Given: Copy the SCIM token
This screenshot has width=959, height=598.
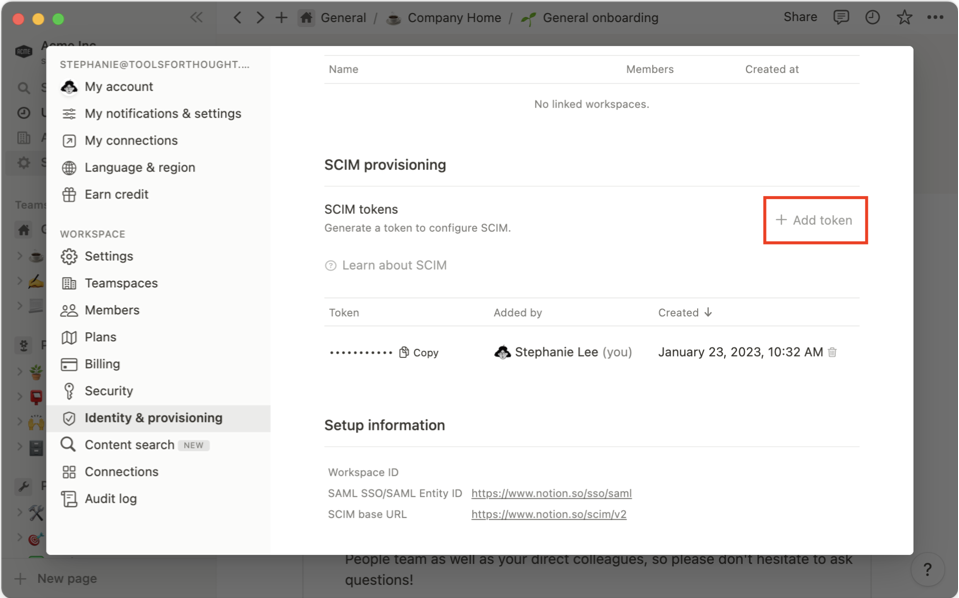Looking at the screenshot, I should click(x=419, y=352).
